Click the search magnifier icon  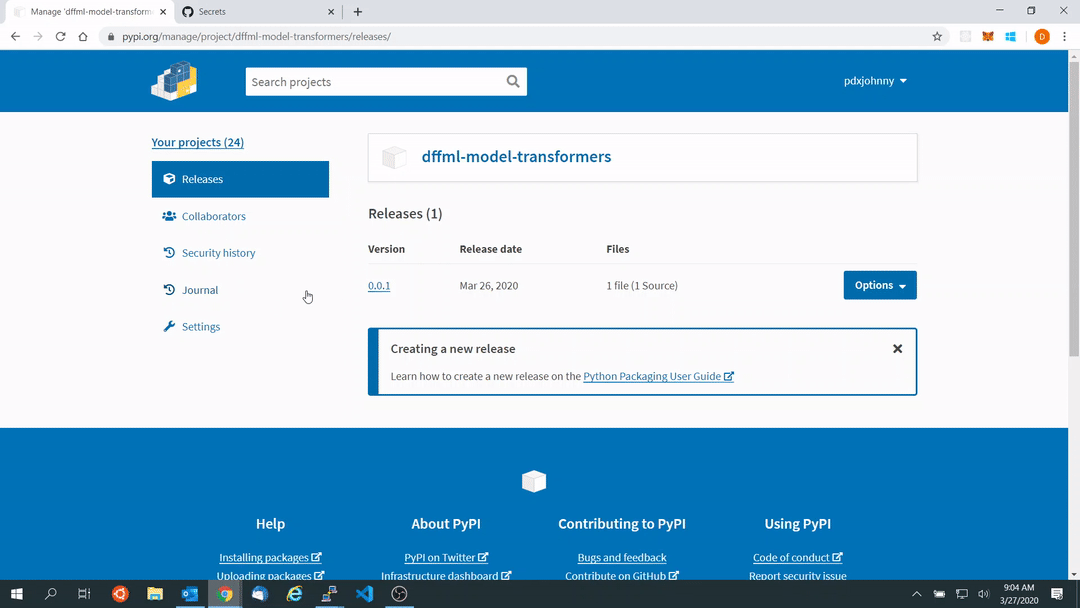click(x=513, y=81)
